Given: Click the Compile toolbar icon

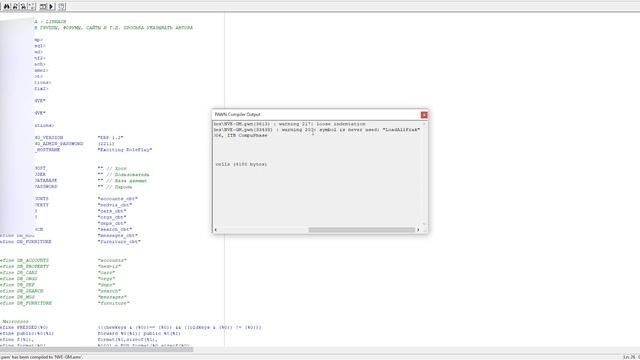Looking at the screenshot, I should pos(43,7).
